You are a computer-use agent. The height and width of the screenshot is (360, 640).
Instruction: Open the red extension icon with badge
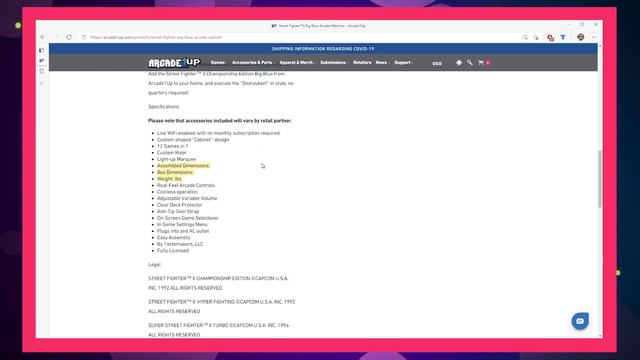551,38
